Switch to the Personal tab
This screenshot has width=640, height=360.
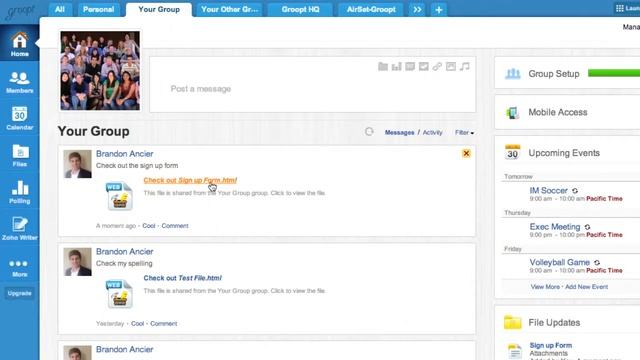point(98,9)
